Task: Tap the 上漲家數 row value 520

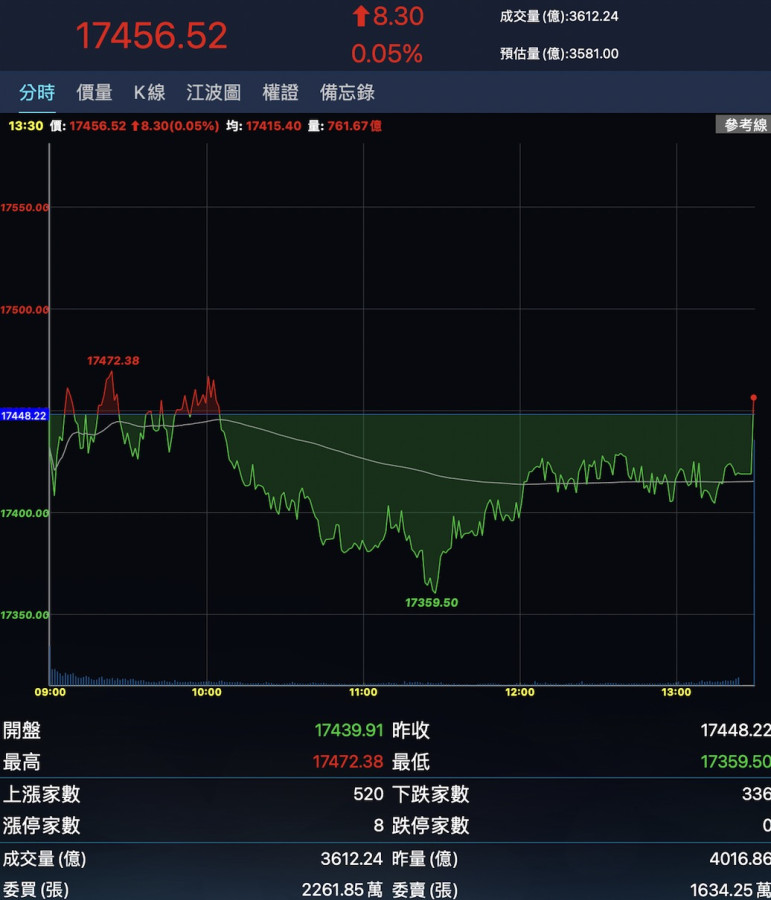Action: pos(367,794)
